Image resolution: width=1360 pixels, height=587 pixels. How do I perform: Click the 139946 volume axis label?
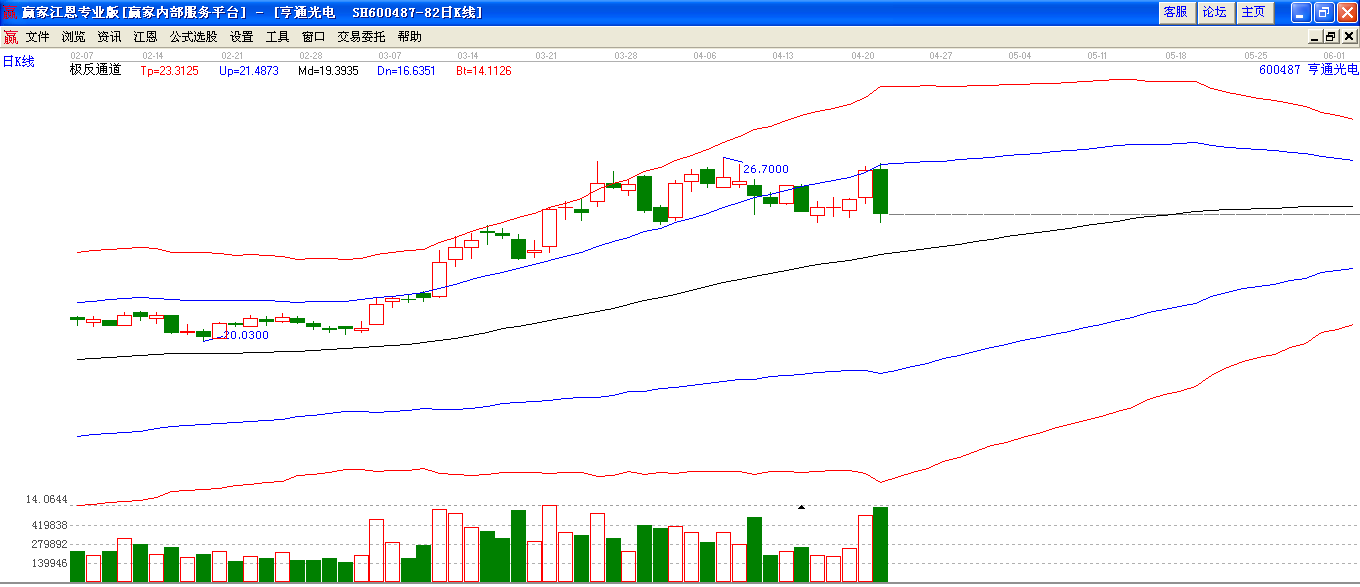click(x=48, y=564)
